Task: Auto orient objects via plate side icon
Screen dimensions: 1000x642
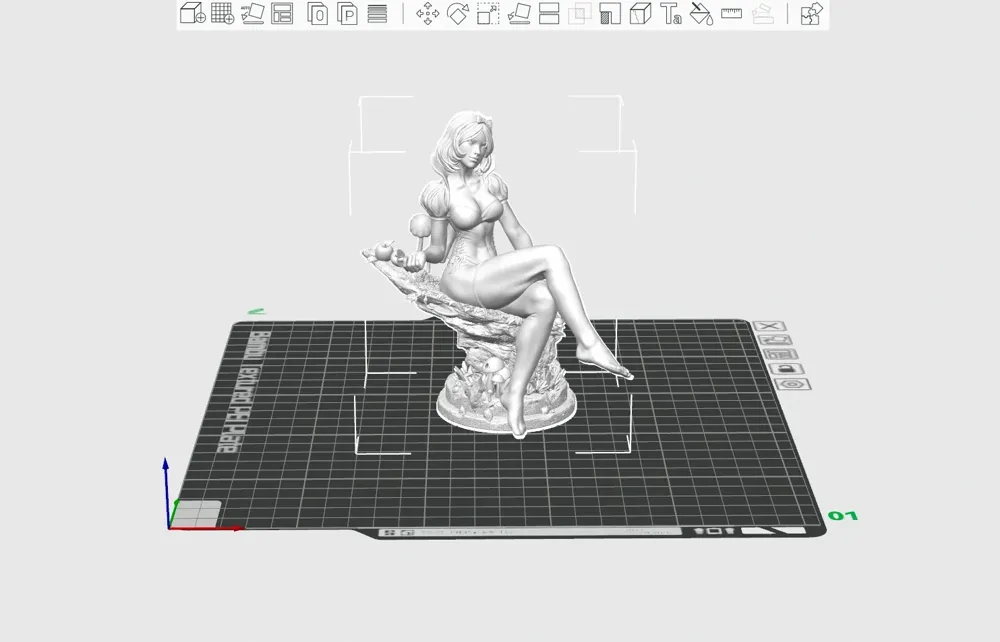Action: point(774,340)
